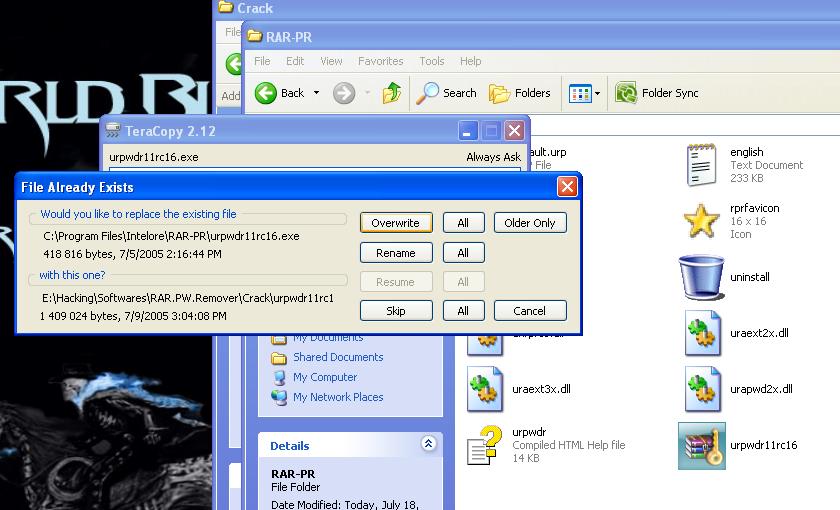Click the All button next to Rename

pos(463,253)
